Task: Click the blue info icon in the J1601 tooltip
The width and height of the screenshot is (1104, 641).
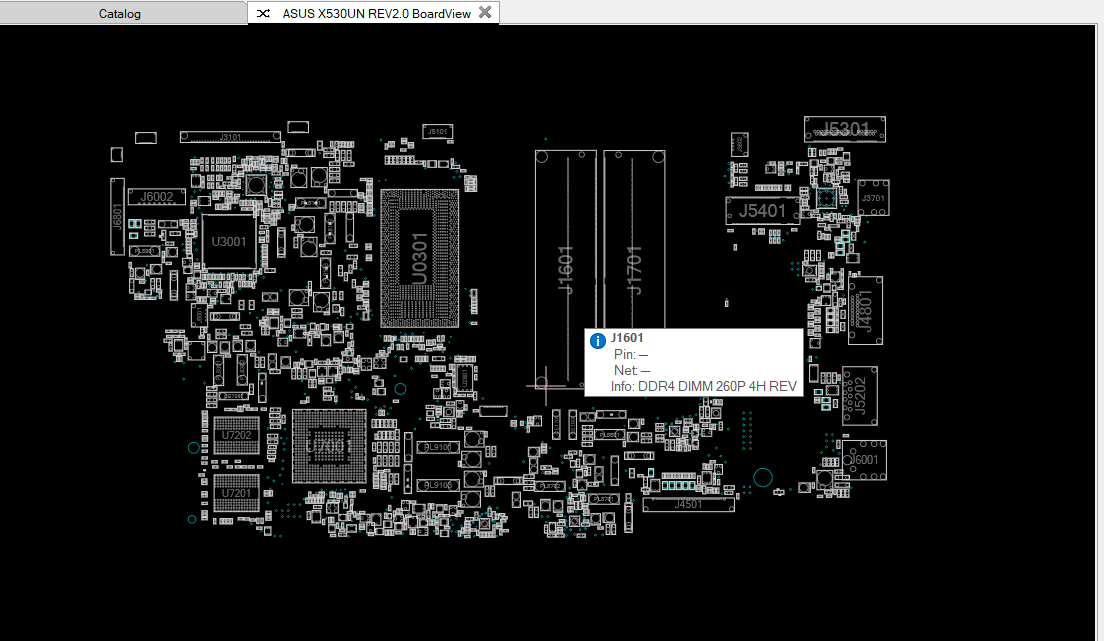Action: (x=598, y=340)
